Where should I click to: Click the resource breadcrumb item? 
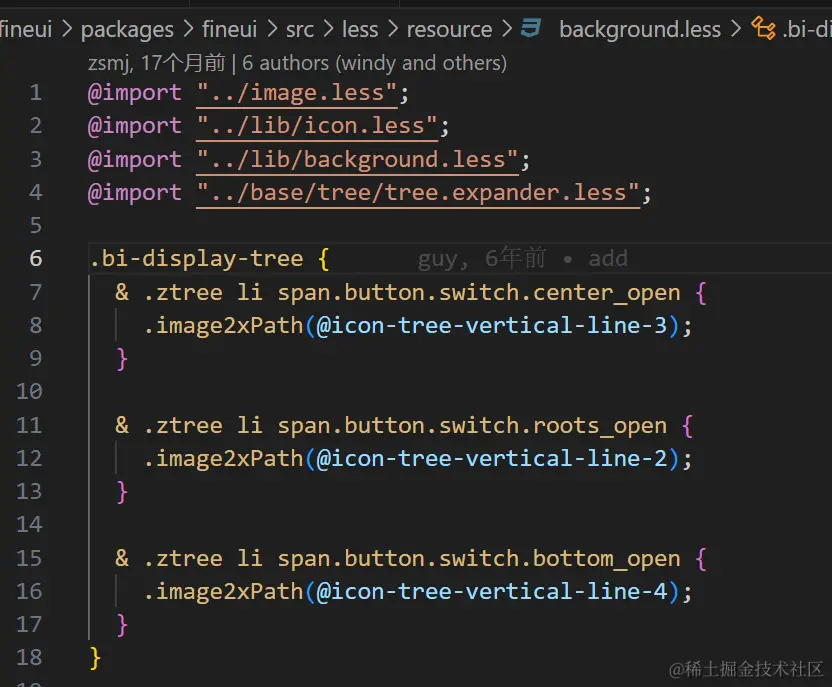pos(449,29)
